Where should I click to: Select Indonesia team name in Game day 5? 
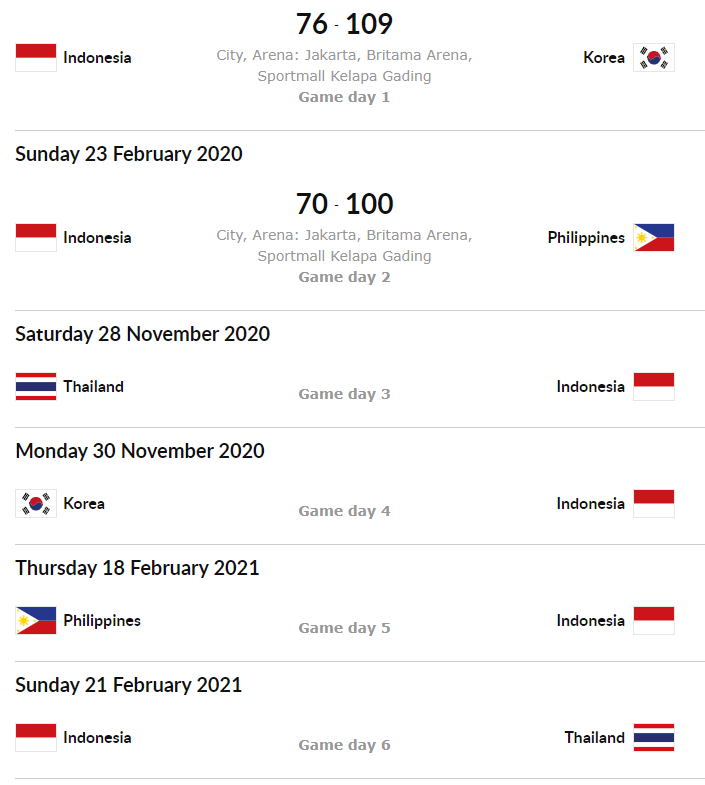590,620
